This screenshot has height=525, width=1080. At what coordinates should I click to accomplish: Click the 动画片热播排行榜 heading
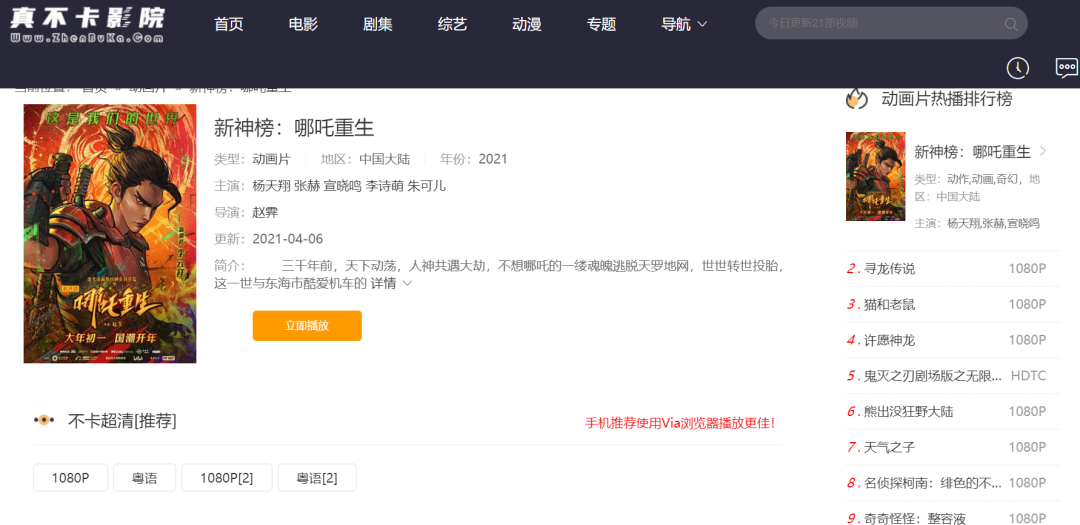947,99
